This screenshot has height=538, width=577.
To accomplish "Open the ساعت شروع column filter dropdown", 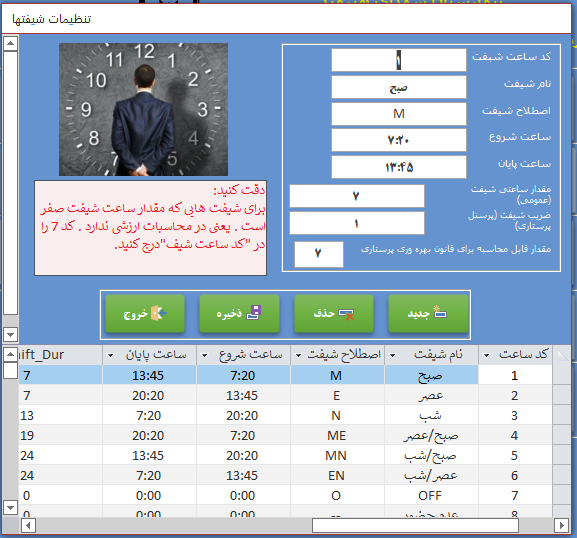I will [x=205, y=355].
